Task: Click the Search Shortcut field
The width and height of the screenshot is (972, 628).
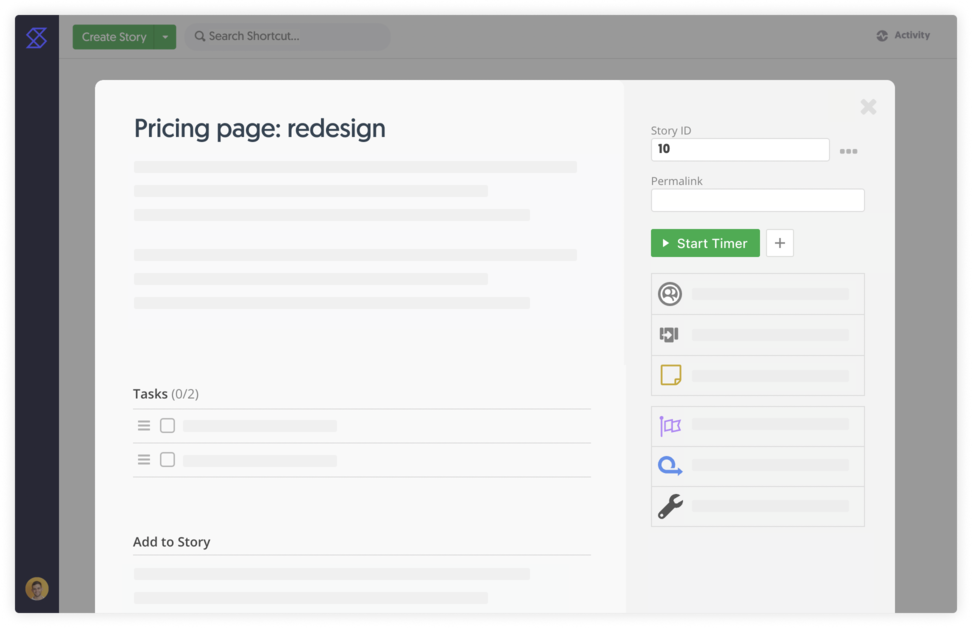Action: click(288, 37)
